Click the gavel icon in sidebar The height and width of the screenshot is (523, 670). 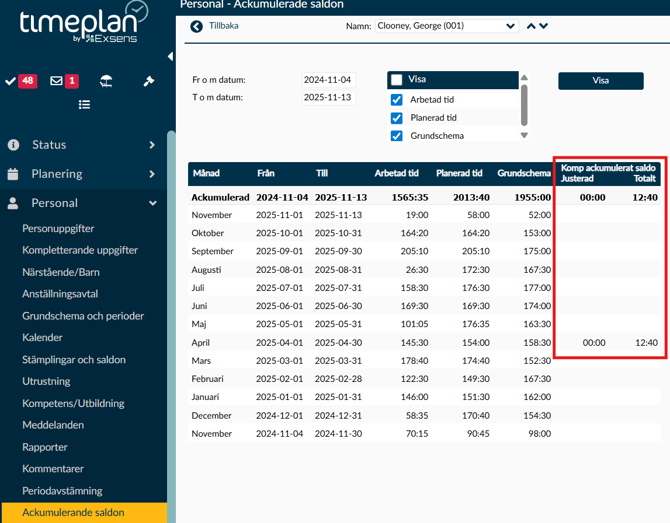coord(149,81)
